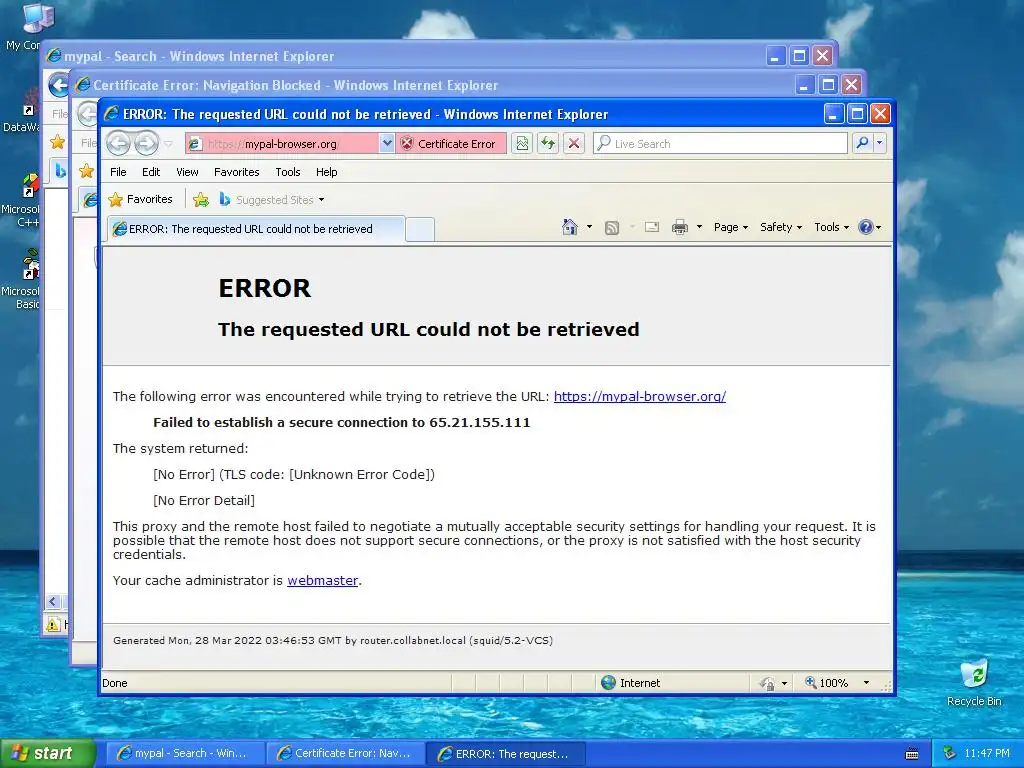The image size is (1024, 768).
Task: Open the Edit menu
Action: [151, 172]
